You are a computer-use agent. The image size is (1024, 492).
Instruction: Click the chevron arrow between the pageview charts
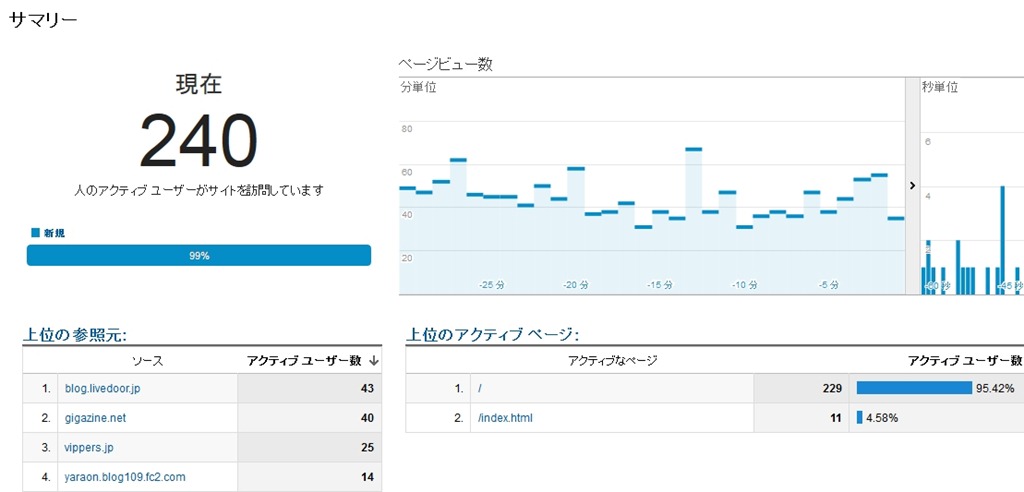pyautogui.click(x=912, y=185)
